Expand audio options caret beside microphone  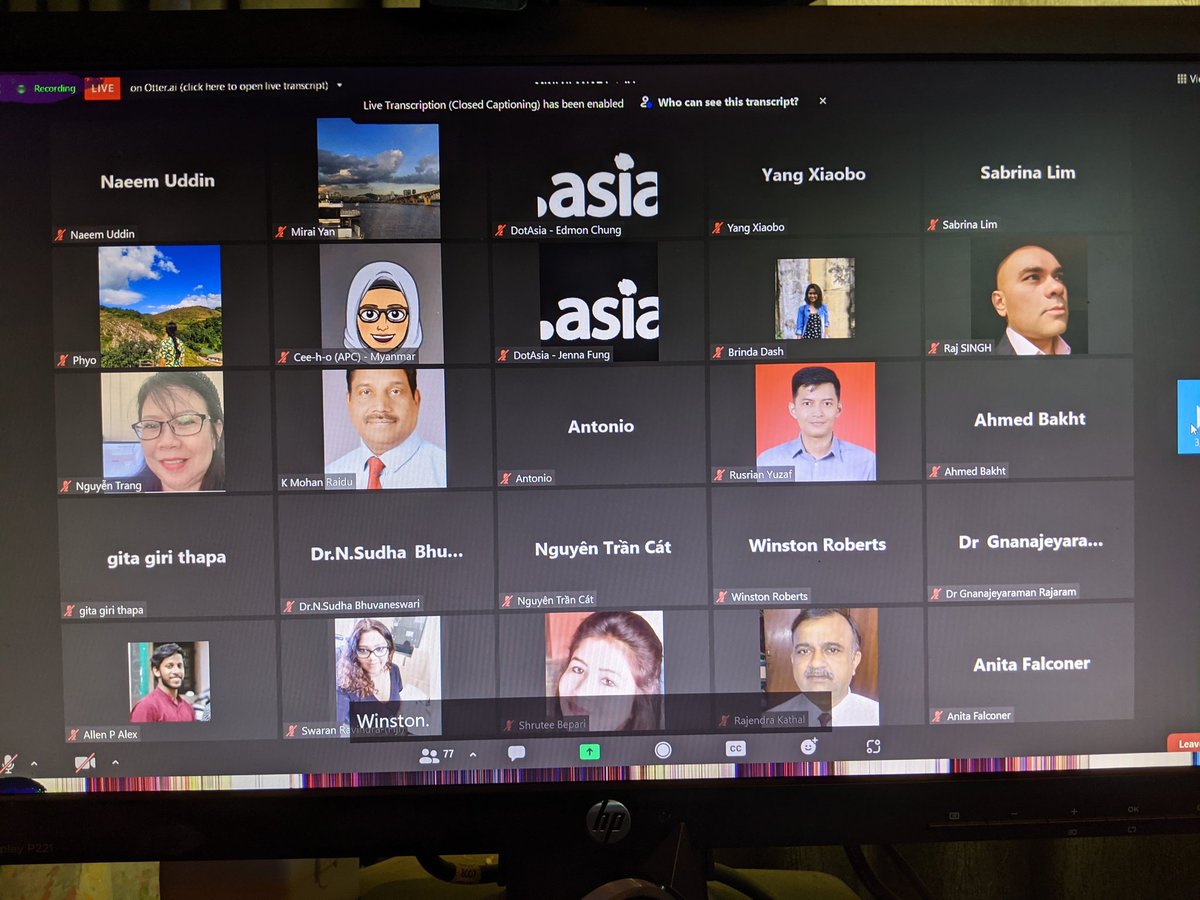(x=34, y=764)
